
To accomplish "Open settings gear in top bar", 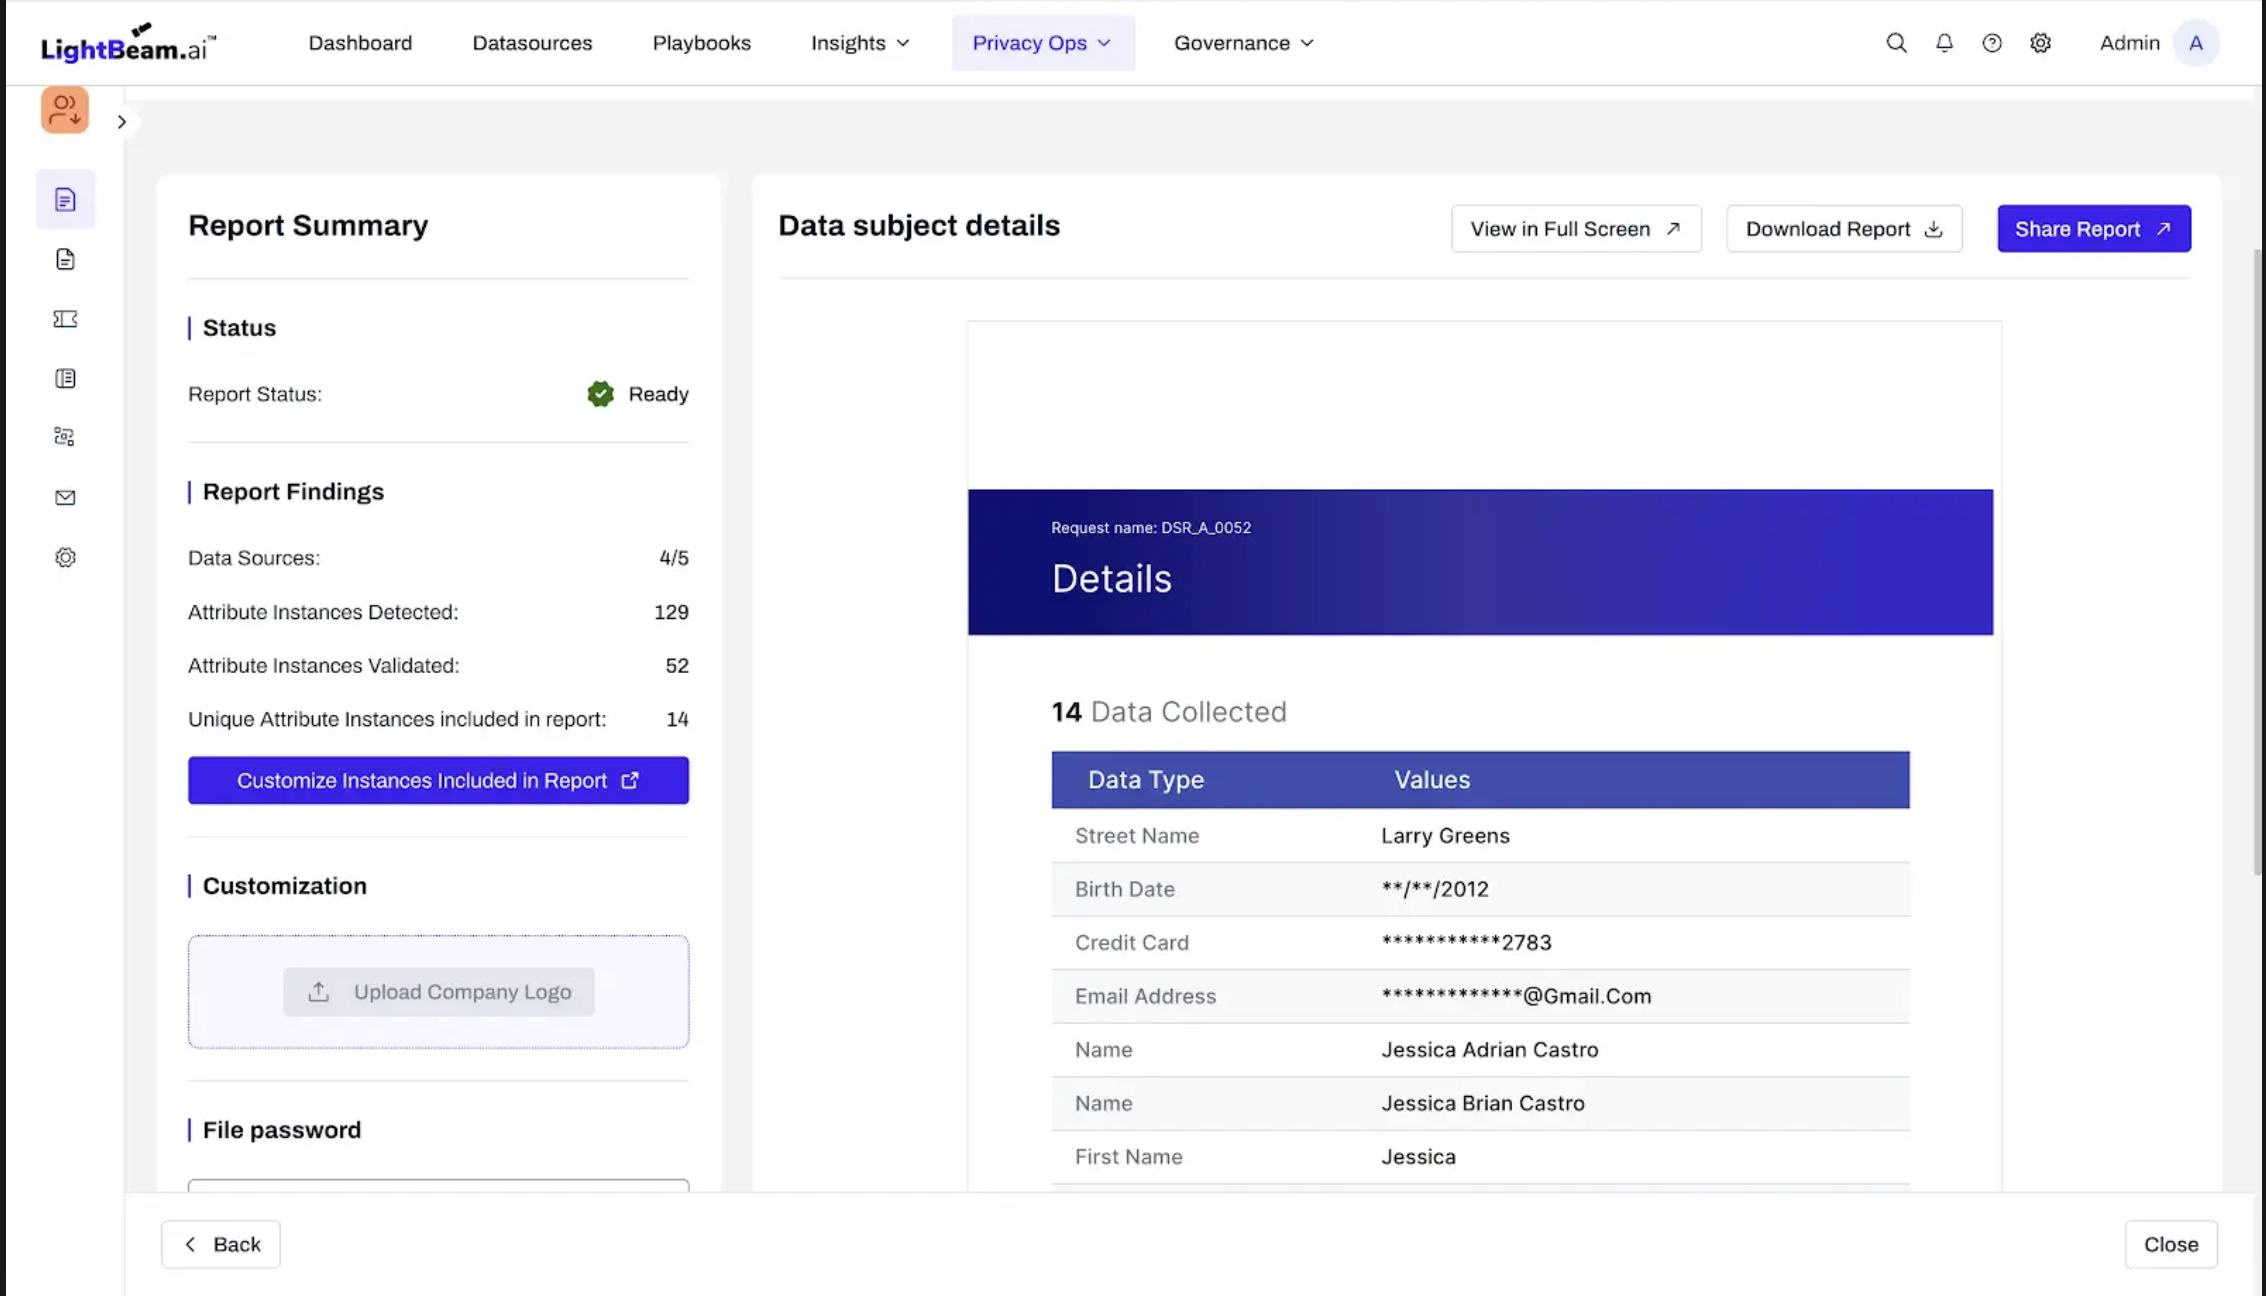I will coord(2040,43).
